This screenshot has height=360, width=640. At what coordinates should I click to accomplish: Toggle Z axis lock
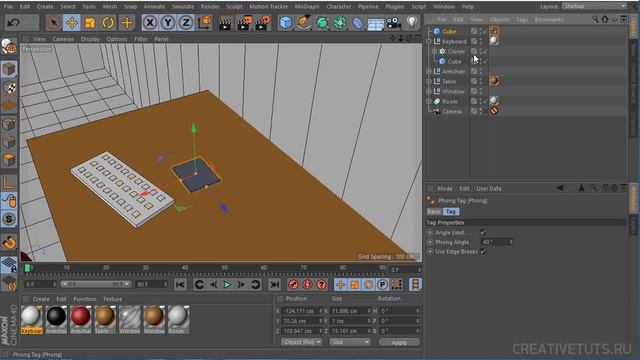click(x=186, y=22)
